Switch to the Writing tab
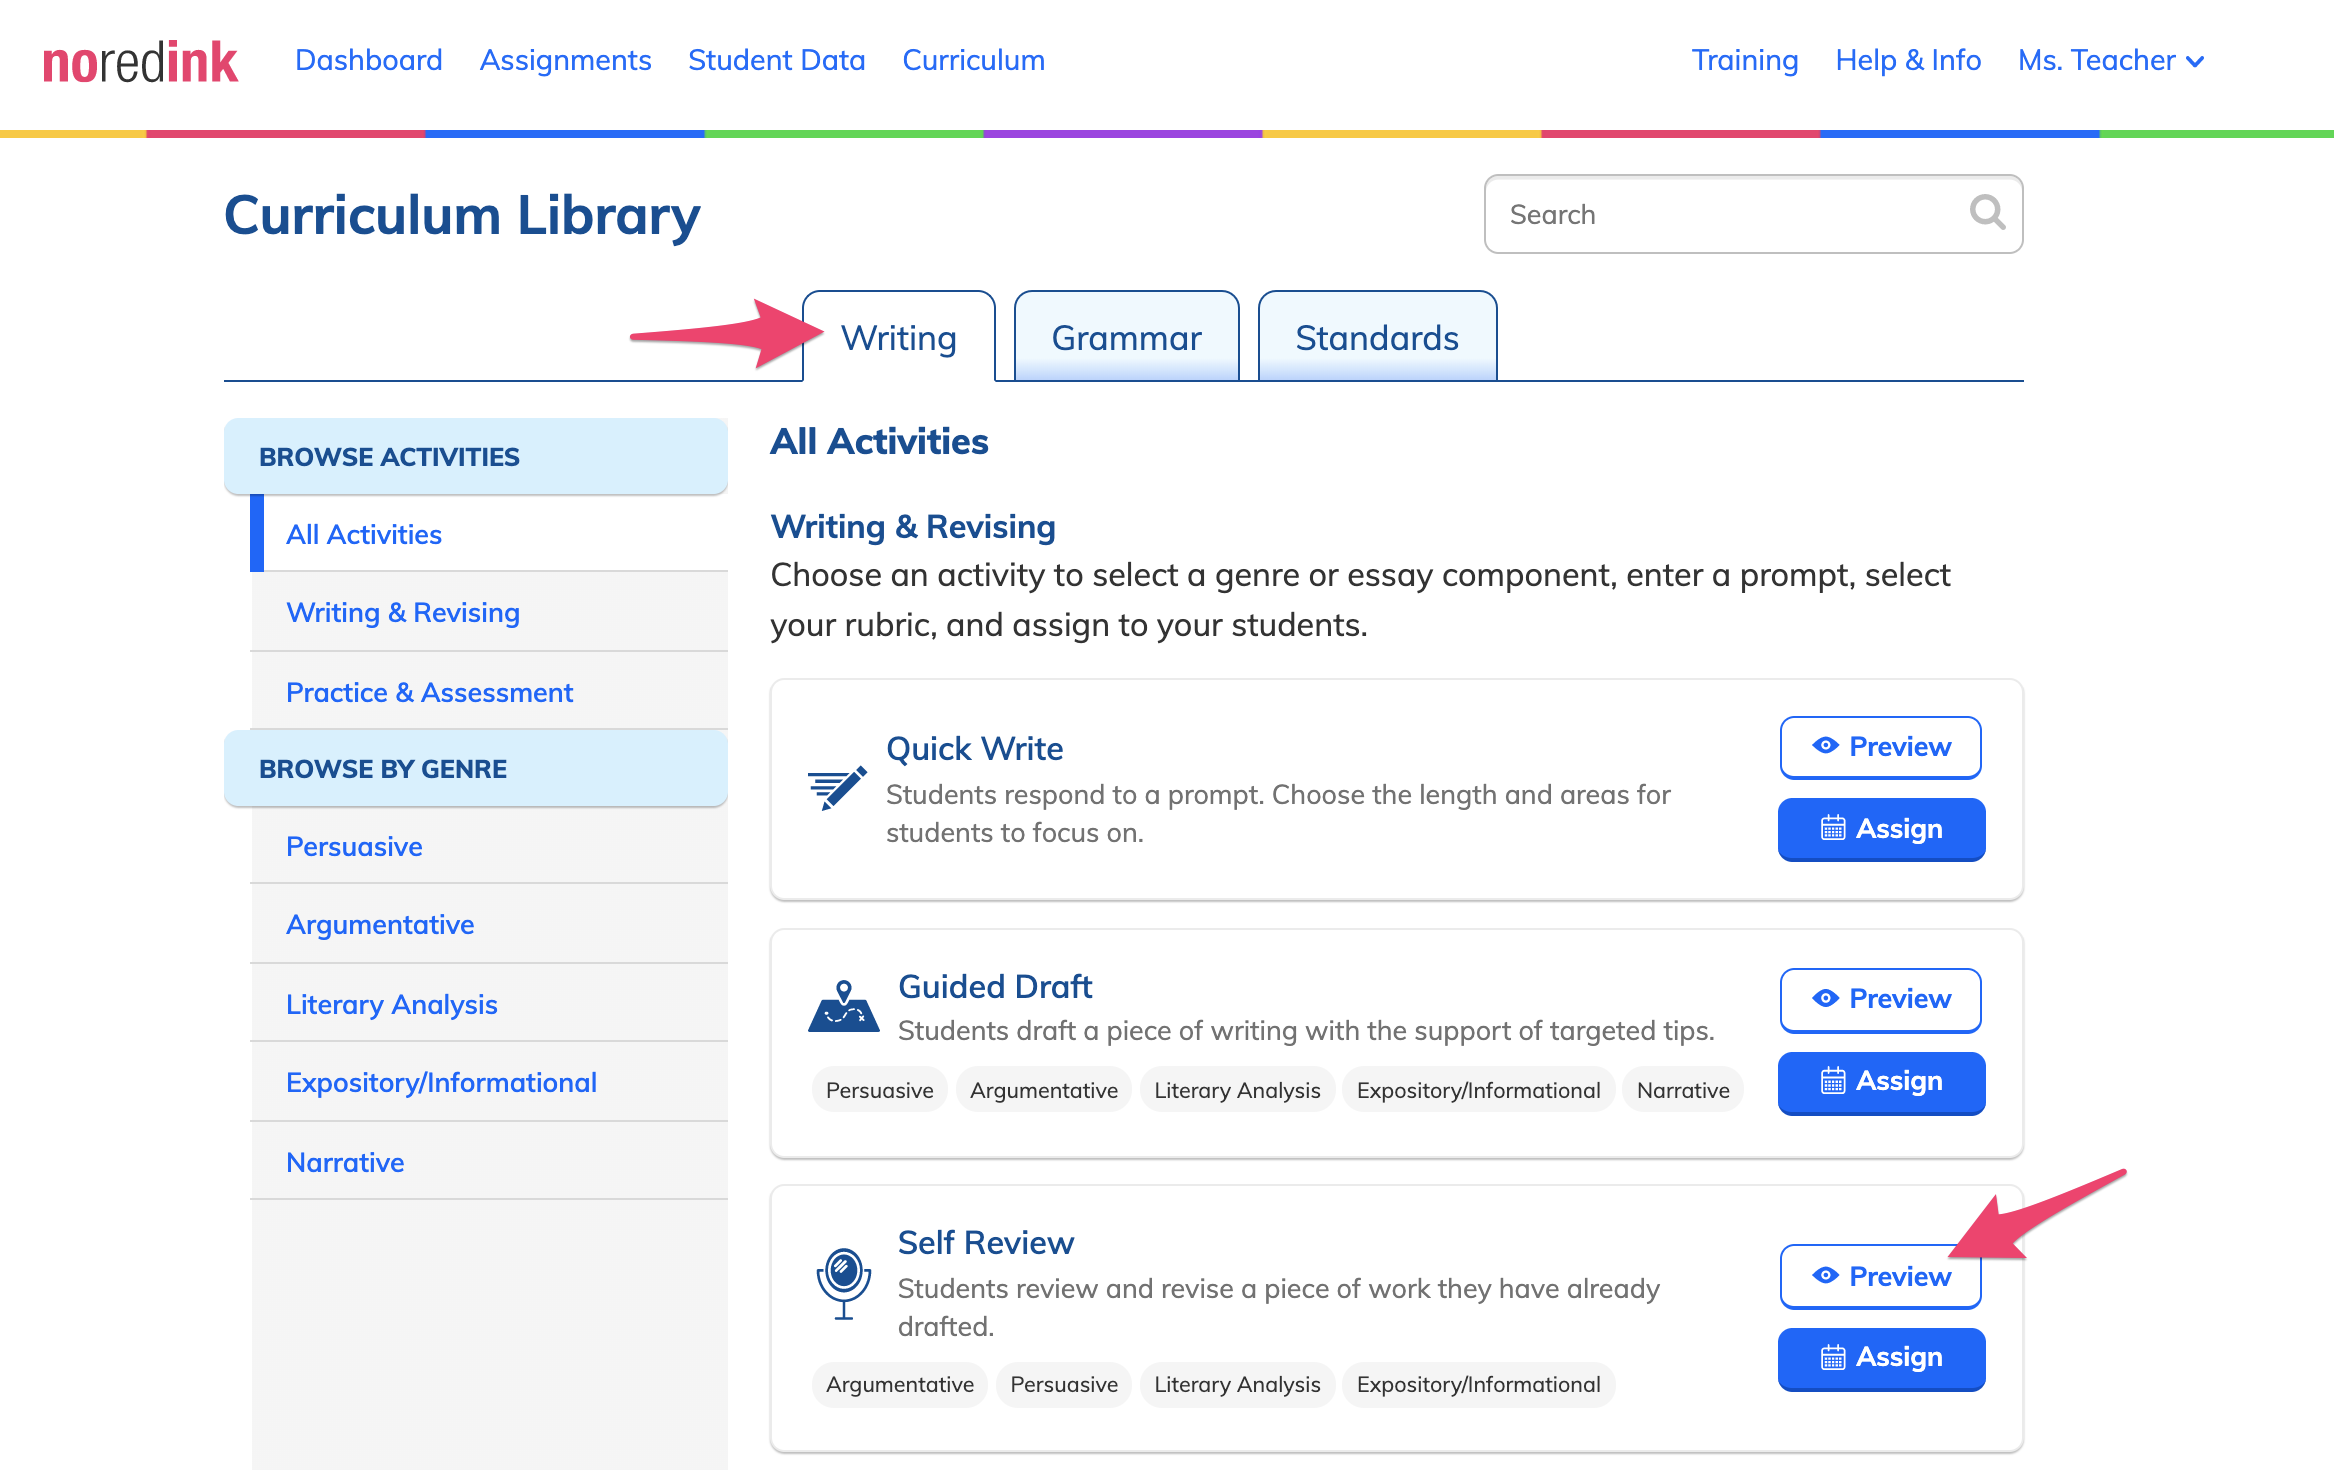This screenshot has height=1470, width=2334. [x=898, y=337]
